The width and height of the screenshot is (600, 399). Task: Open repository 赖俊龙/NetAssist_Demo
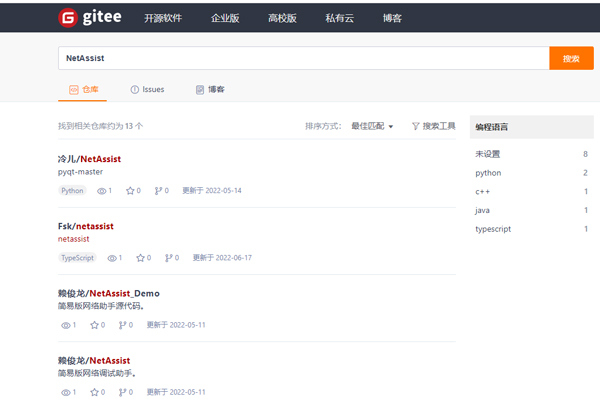[109, 293]
